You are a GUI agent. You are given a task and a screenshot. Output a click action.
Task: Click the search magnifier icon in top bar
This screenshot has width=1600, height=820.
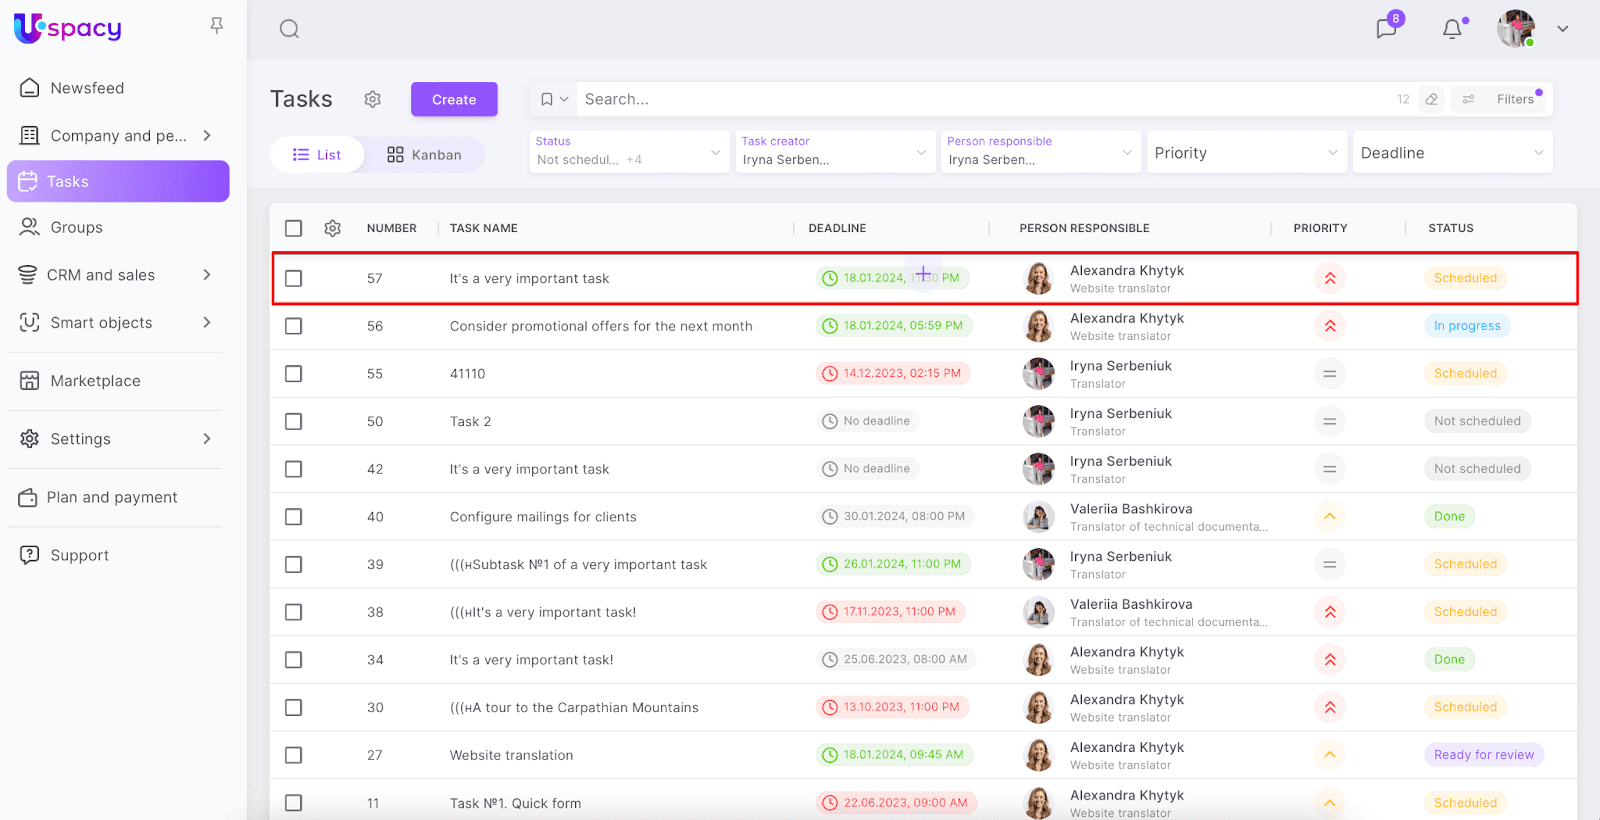(x=289, y=29)
